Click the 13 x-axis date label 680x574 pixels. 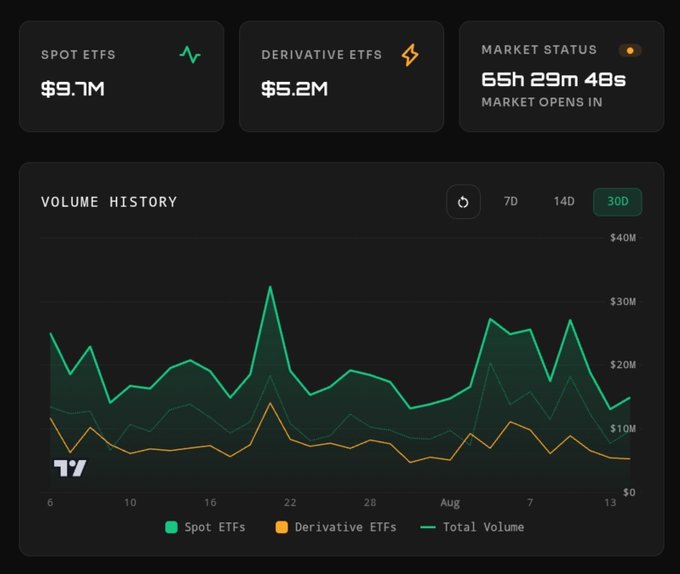coord(610,502)
